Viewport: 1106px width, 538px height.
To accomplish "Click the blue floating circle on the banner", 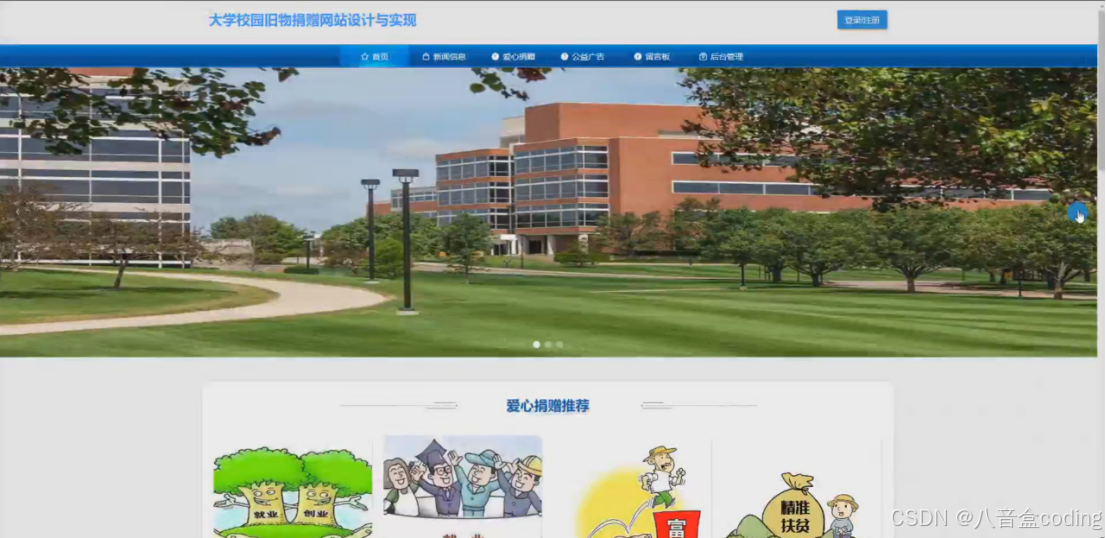I will click(x=1077, y=213).
